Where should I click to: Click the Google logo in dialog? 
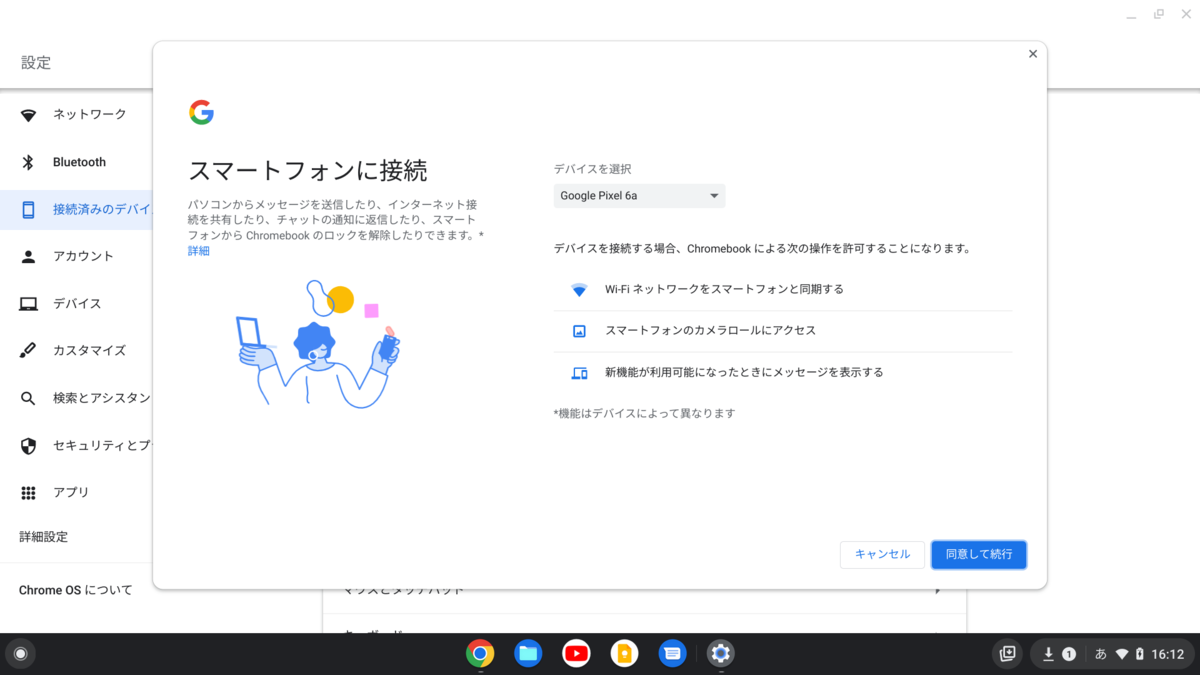pyautogui.click(x=201, y=112)
